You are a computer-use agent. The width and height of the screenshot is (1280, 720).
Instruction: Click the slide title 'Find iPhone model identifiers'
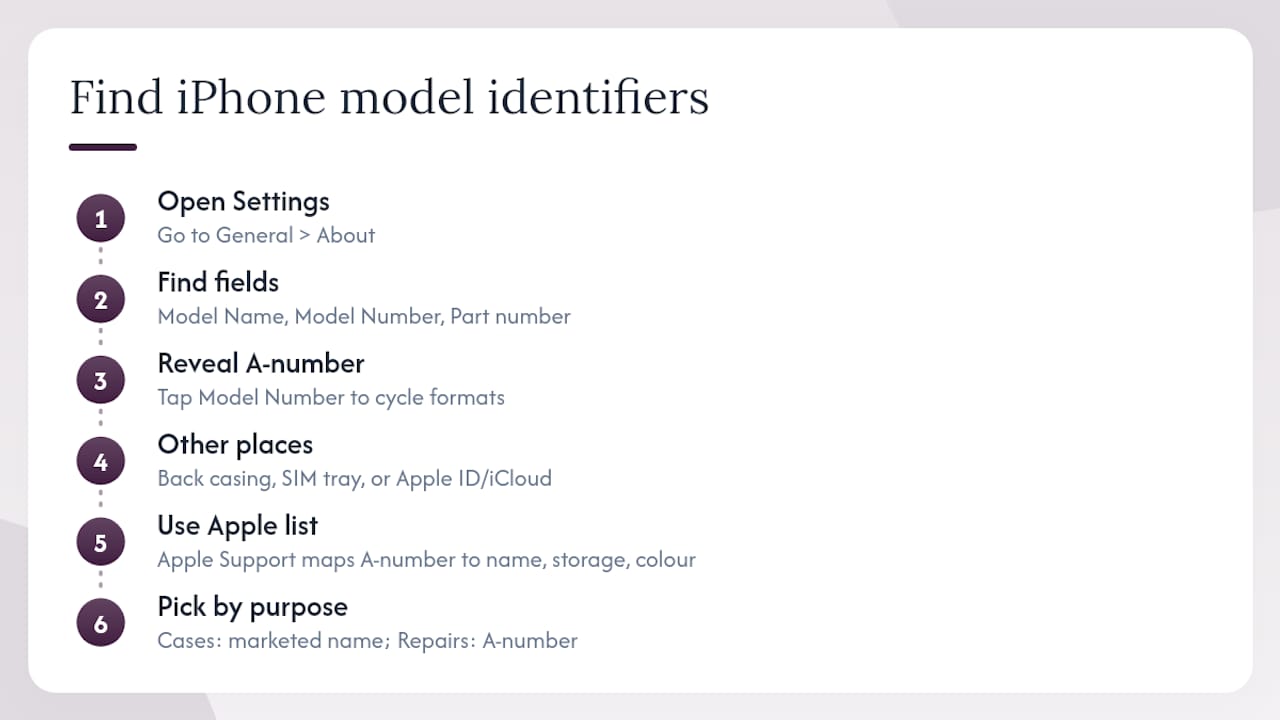pyautogui.click(x=389, y=98)
